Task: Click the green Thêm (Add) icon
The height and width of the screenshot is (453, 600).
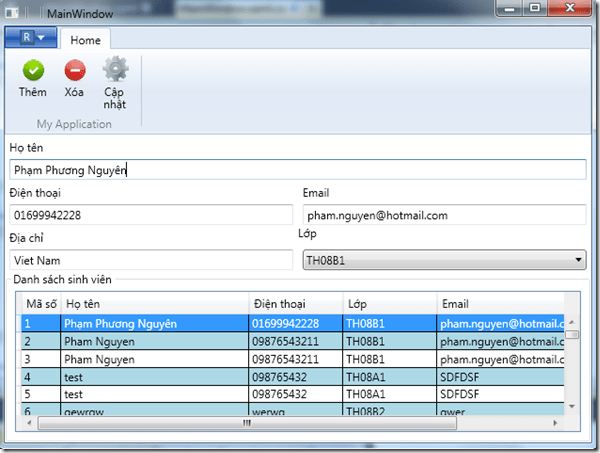Action: click(x=33, y=70)
